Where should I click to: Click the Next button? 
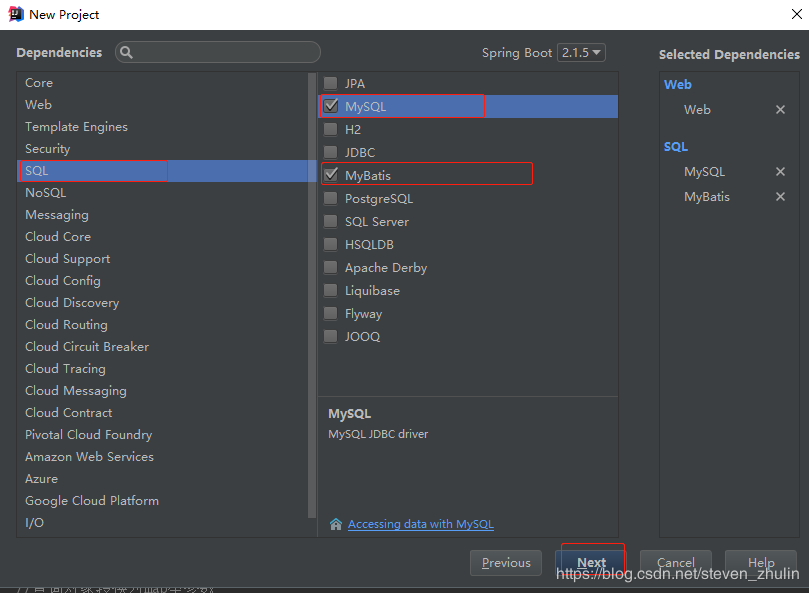pos(591,562)
